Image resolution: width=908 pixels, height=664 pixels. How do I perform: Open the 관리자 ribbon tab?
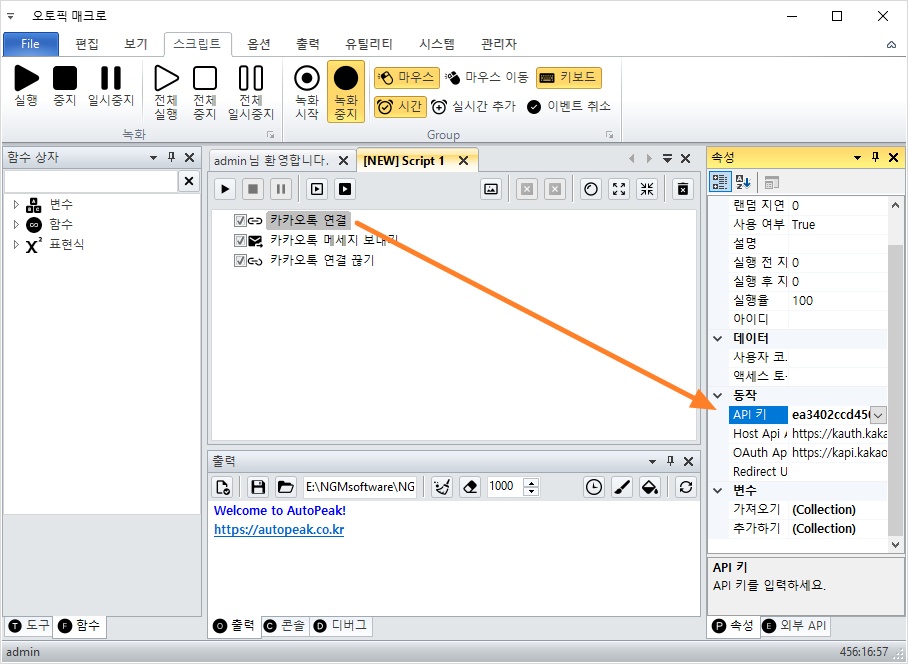[x=499, y=44]
